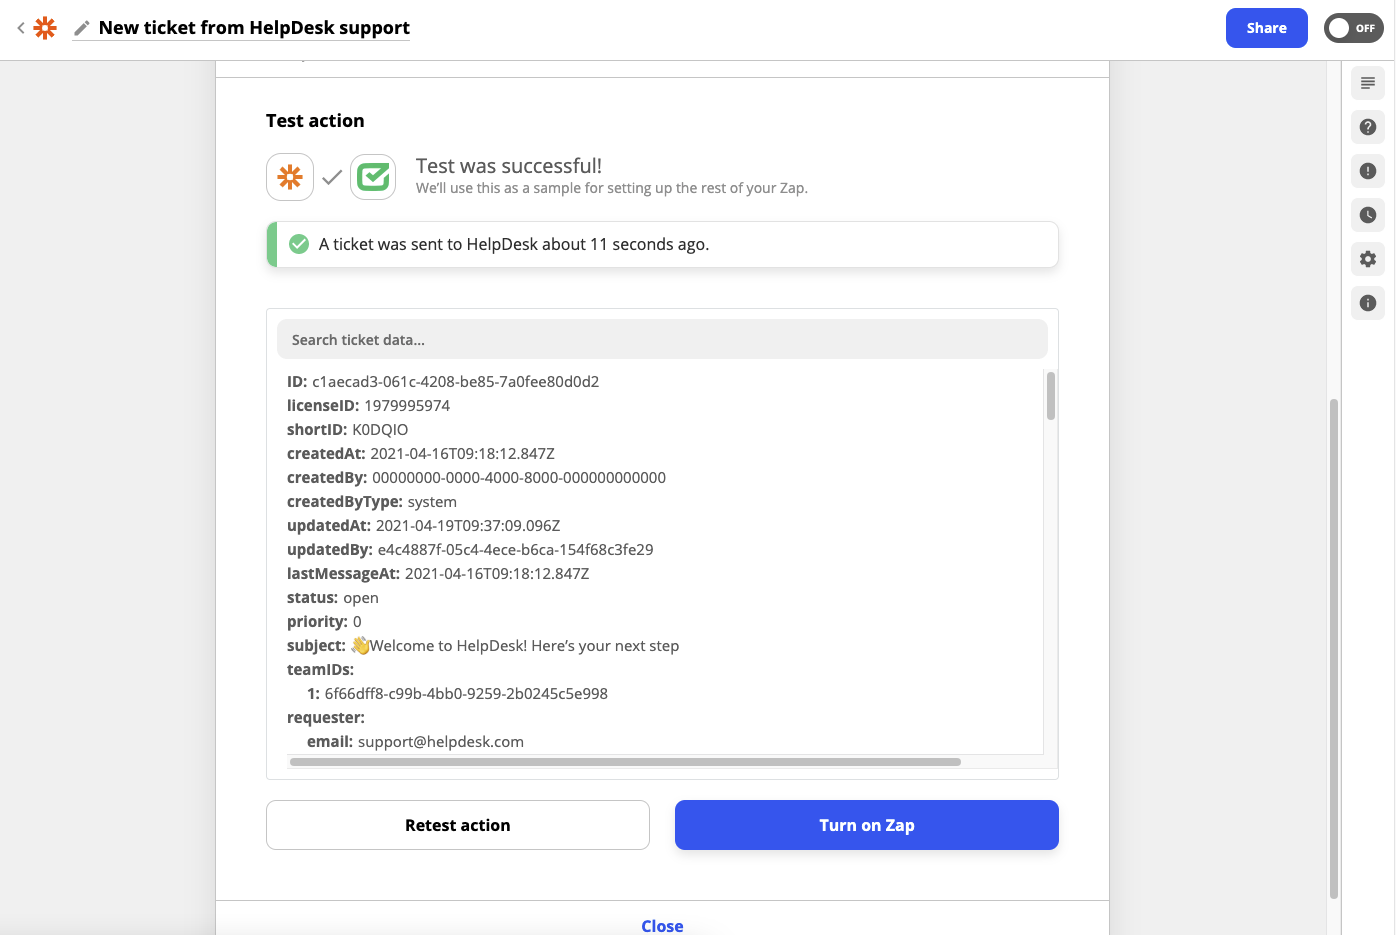The height and width of the screenshot is (935, 1396).
Task: Click the Turn on Zap button
Action: pos(866,825)
